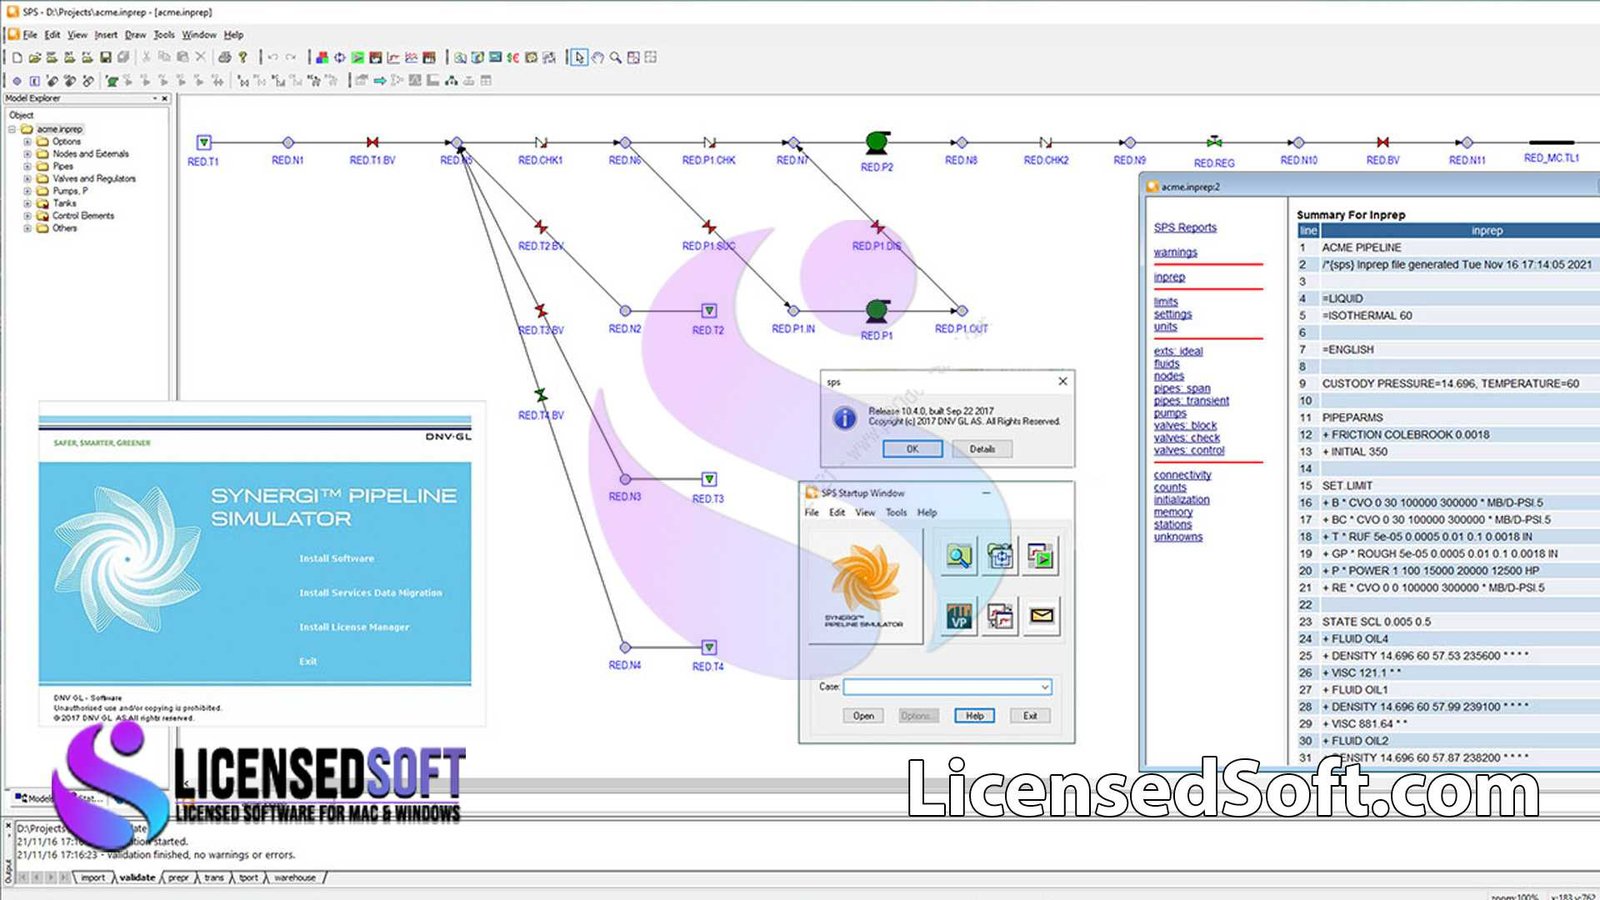The height and width of the screenshot is (900, 1600).
Task: Open the Insert menu
Action: tap(106, 34)
